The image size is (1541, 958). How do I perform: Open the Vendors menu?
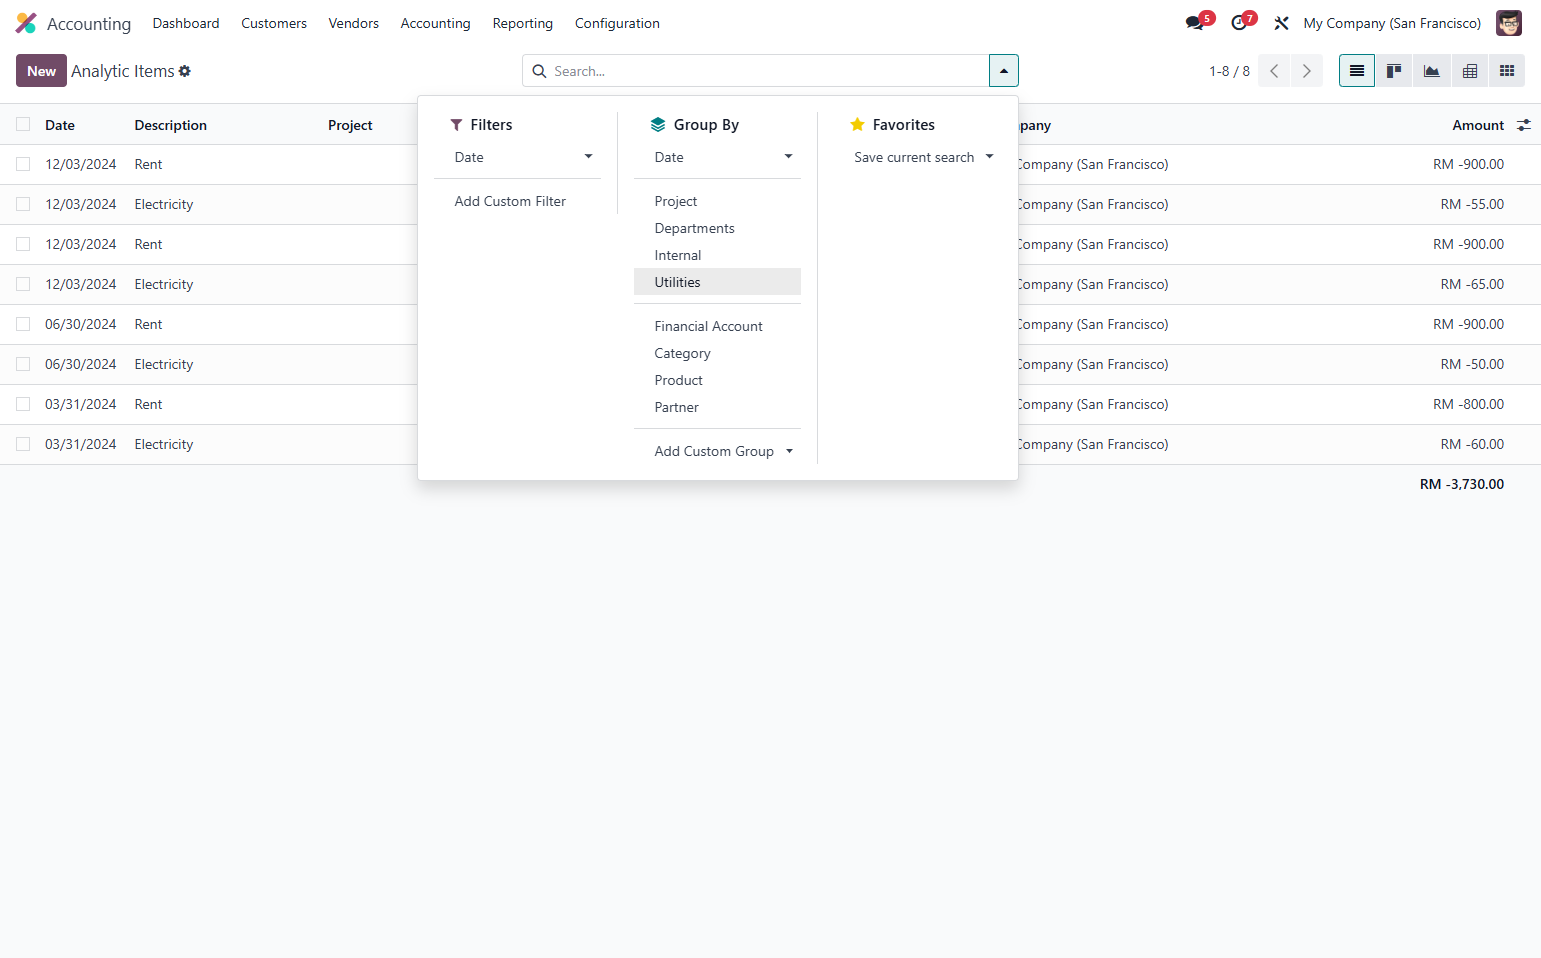coord(354,23)
